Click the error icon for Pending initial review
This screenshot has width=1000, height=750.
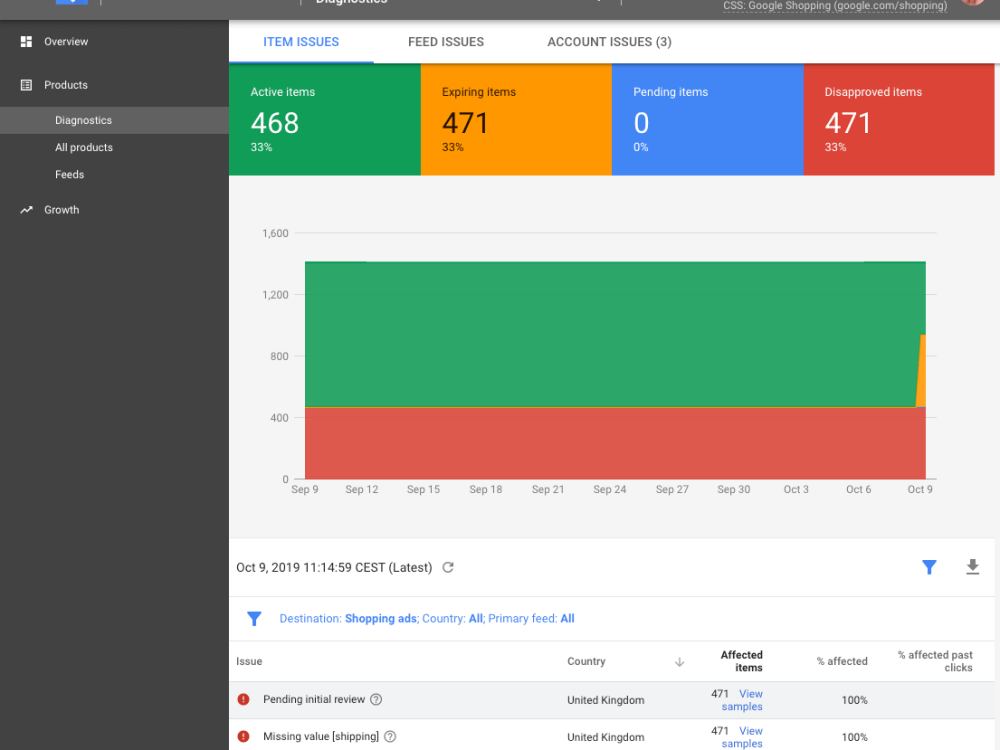[x=244, y=700]
